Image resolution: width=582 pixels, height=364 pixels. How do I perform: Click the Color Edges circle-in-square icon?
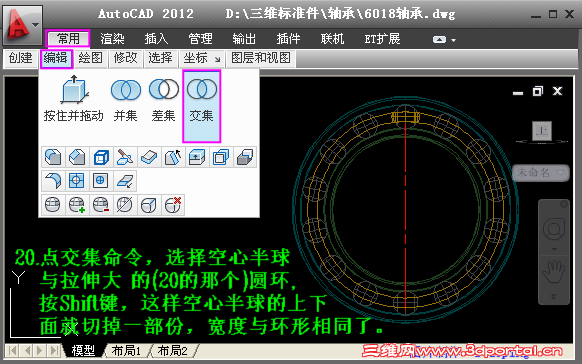coord(101,181)
